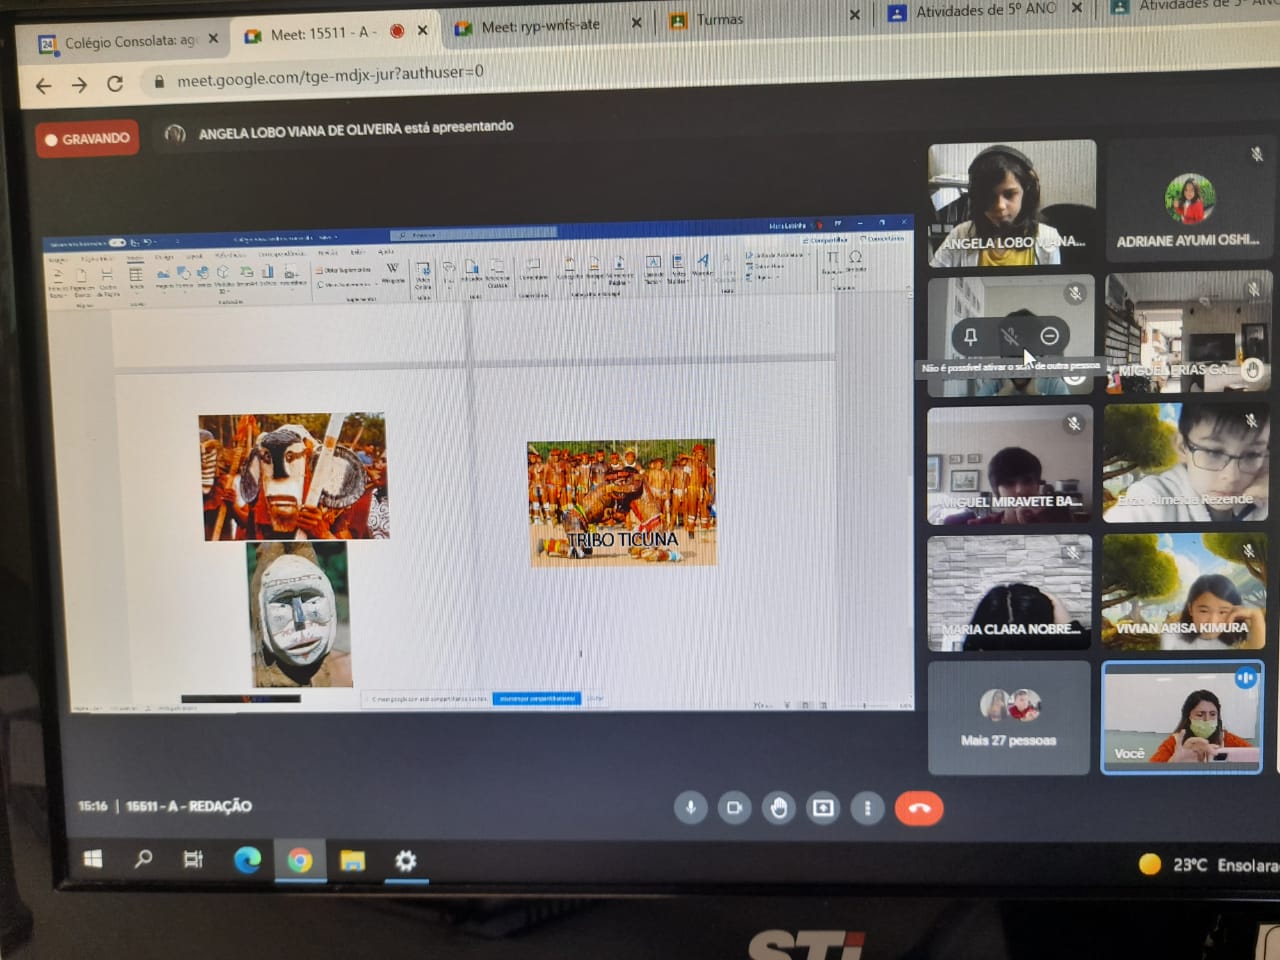Open the Windows Start menu
This screenshot has width=1280, height=960.
pyautogui.click(x=92, y=859)
